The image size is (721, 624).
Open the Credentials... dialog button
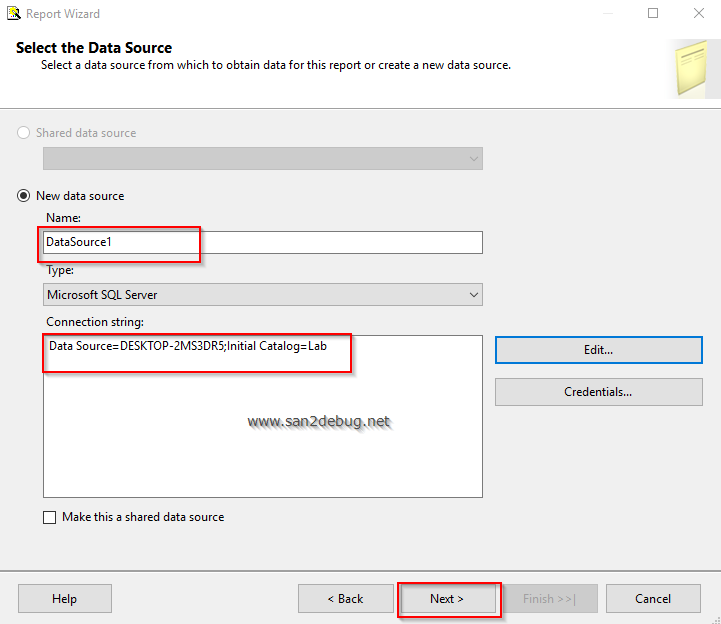tap(598, 392)
